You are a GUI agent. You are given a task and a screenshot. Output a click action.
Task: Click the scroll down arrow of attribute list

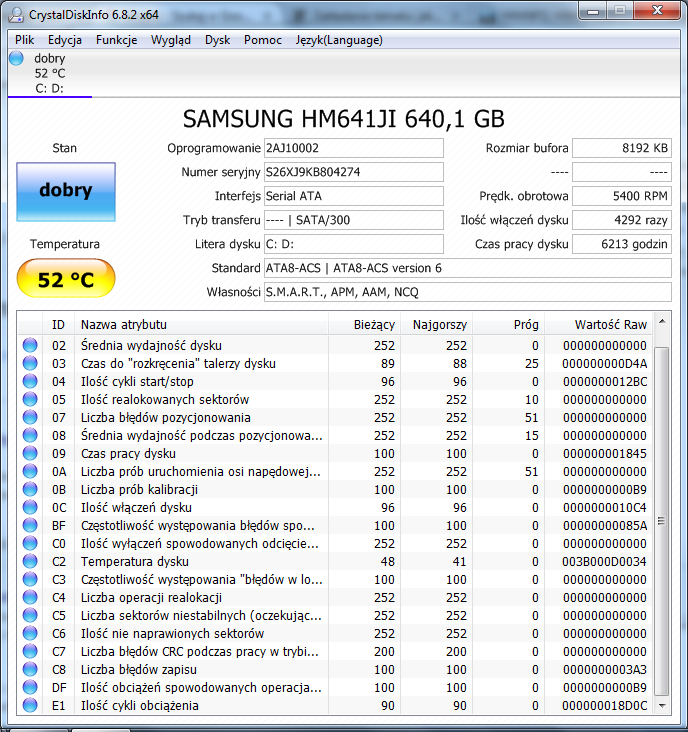click(x=662, y=705)
